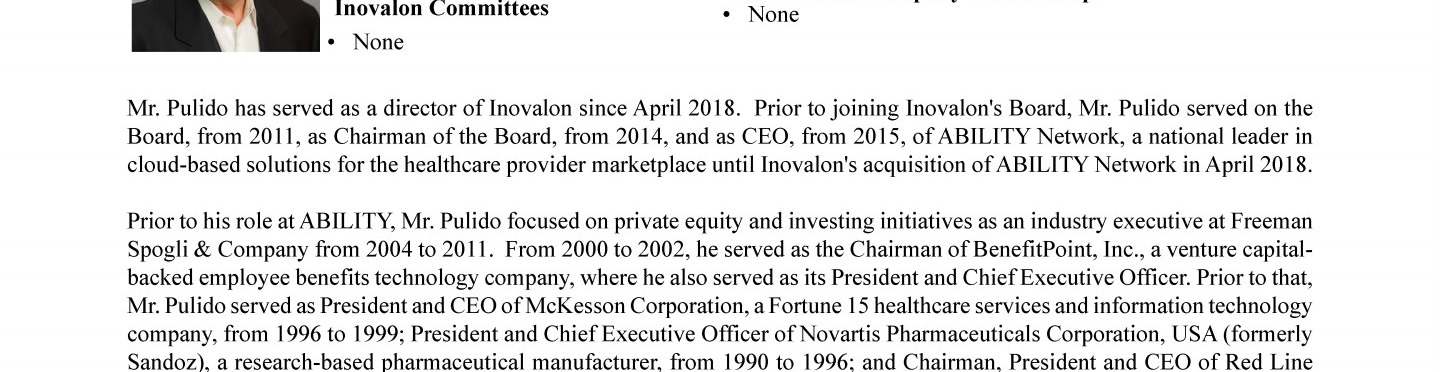1440x372 pixels.
Task: Place cursor at the start of 'Mr. Pulido has served as a director'
Action: pos(128,108)
